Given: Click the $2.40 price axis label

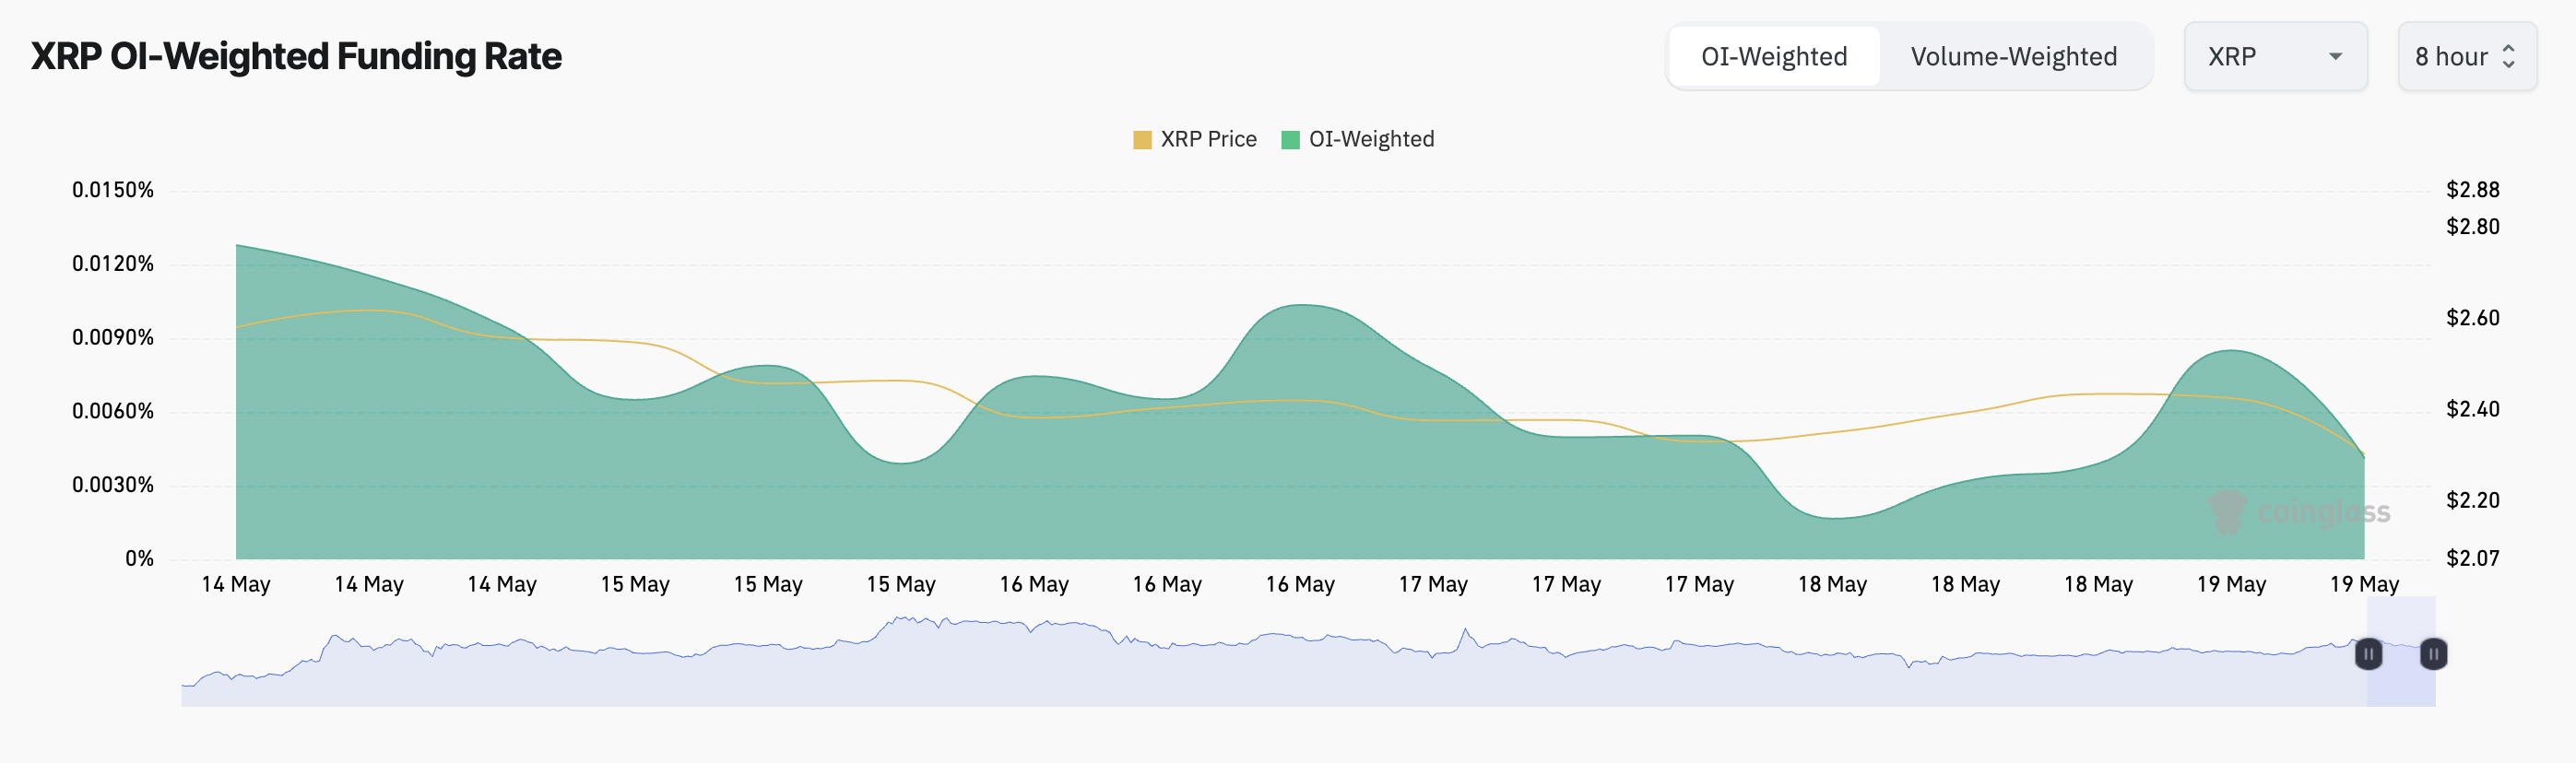Looking at the screenshot, I should pos(2472,409).
